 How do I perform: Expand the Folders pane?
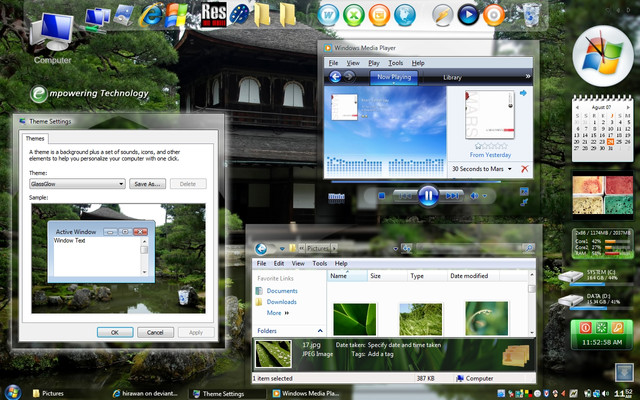coord(320,331)
